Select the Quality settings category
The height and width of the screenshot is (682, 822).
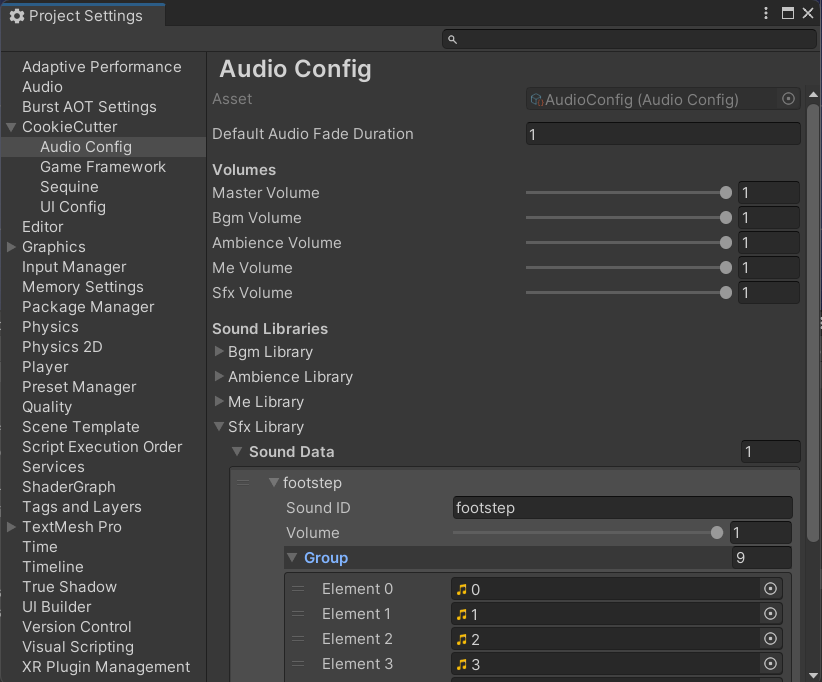pyautogui.click(x=47, y=407)
